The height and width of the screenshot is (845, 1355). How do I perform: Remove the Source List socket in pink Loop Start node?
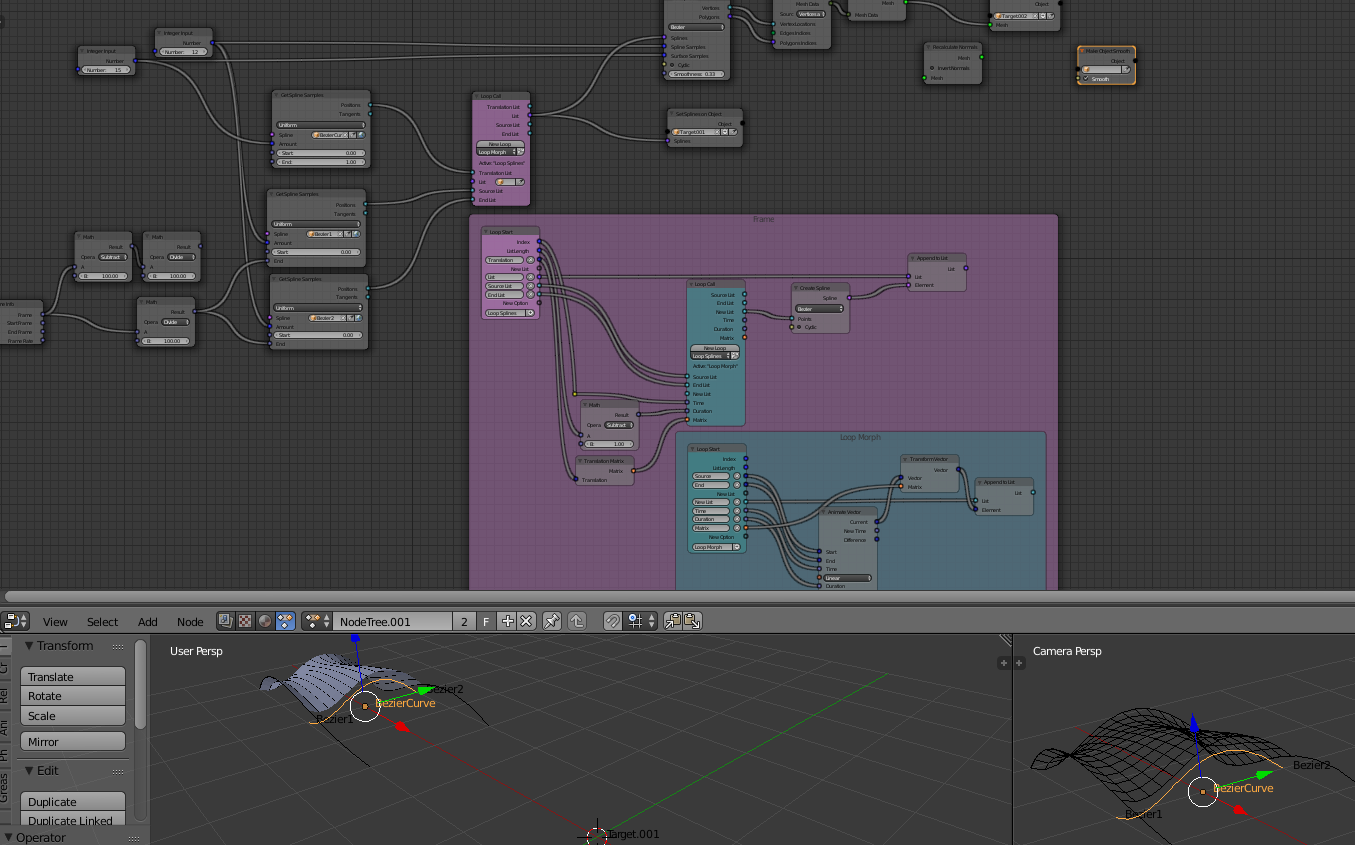pyautogui.click(x=530, y=286)
